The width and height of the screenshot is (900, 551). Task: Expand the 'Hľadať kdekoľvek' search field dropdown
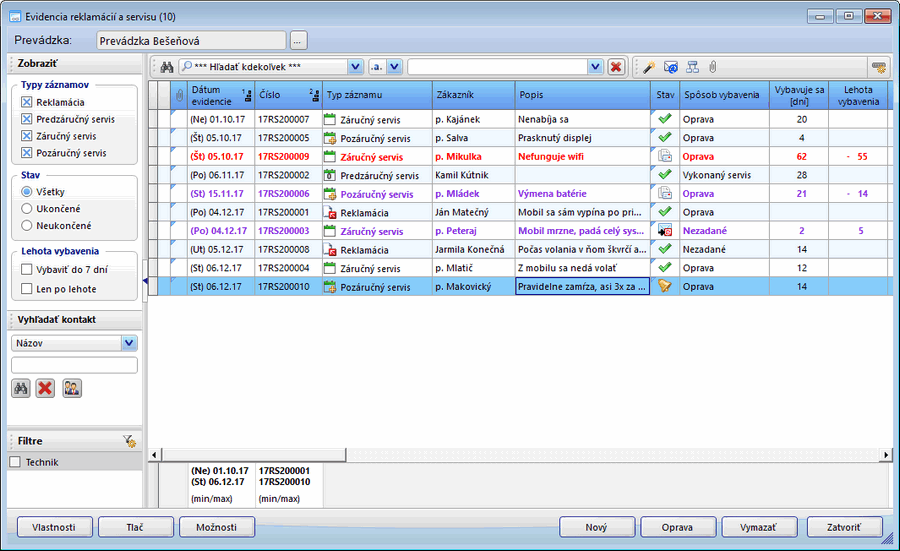point(354,67)
